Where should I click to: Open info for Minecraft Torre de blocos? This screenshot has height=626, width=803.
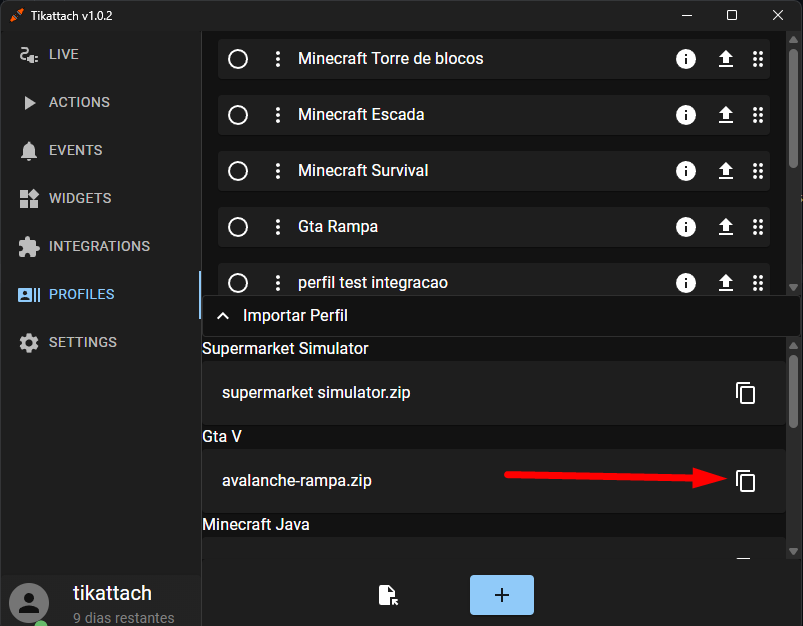coord(686,59)
